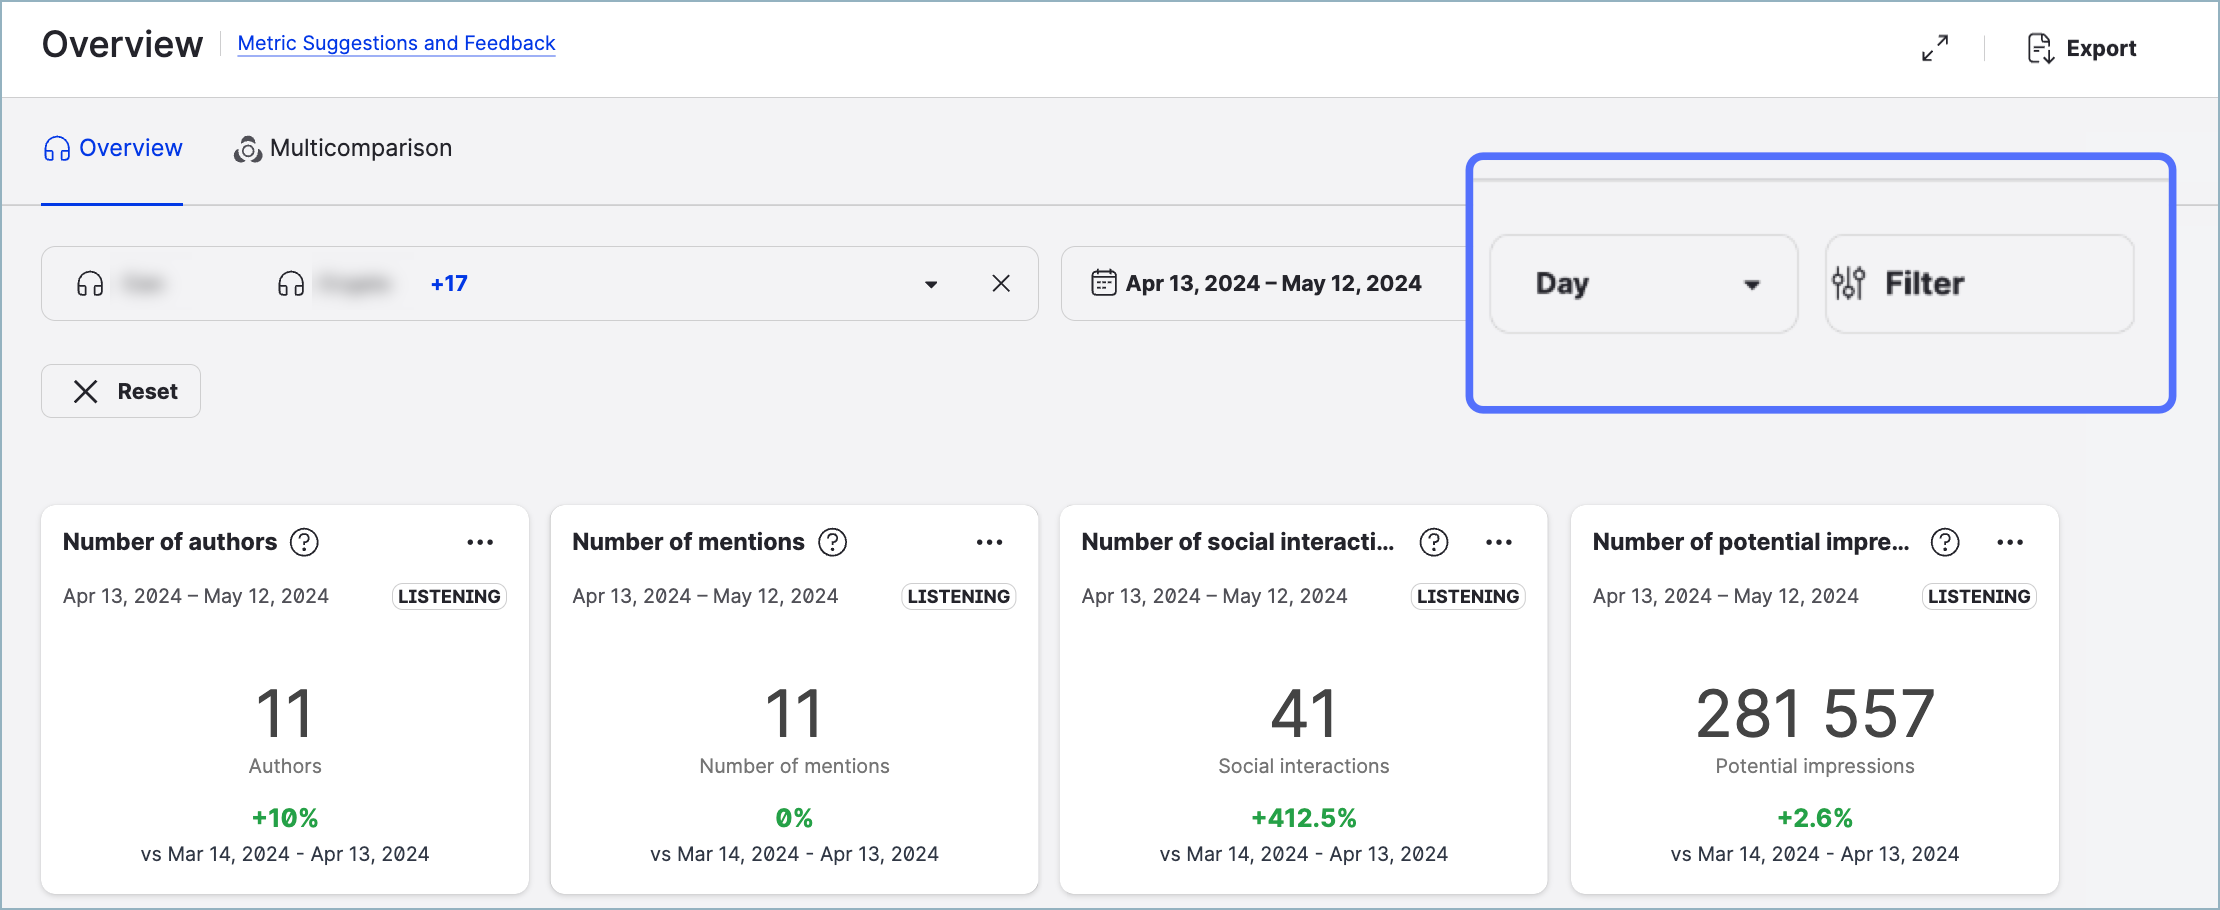Viewport: 2220px width, 910px height.
Task: Open more options on potential impressions widget
Action: [2010, 542]
